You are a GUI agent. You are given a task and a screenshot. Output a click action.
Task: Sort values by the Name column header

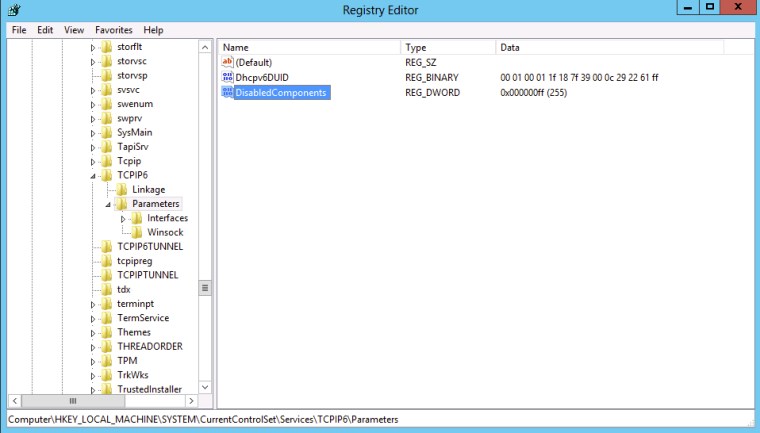[309, 48]
